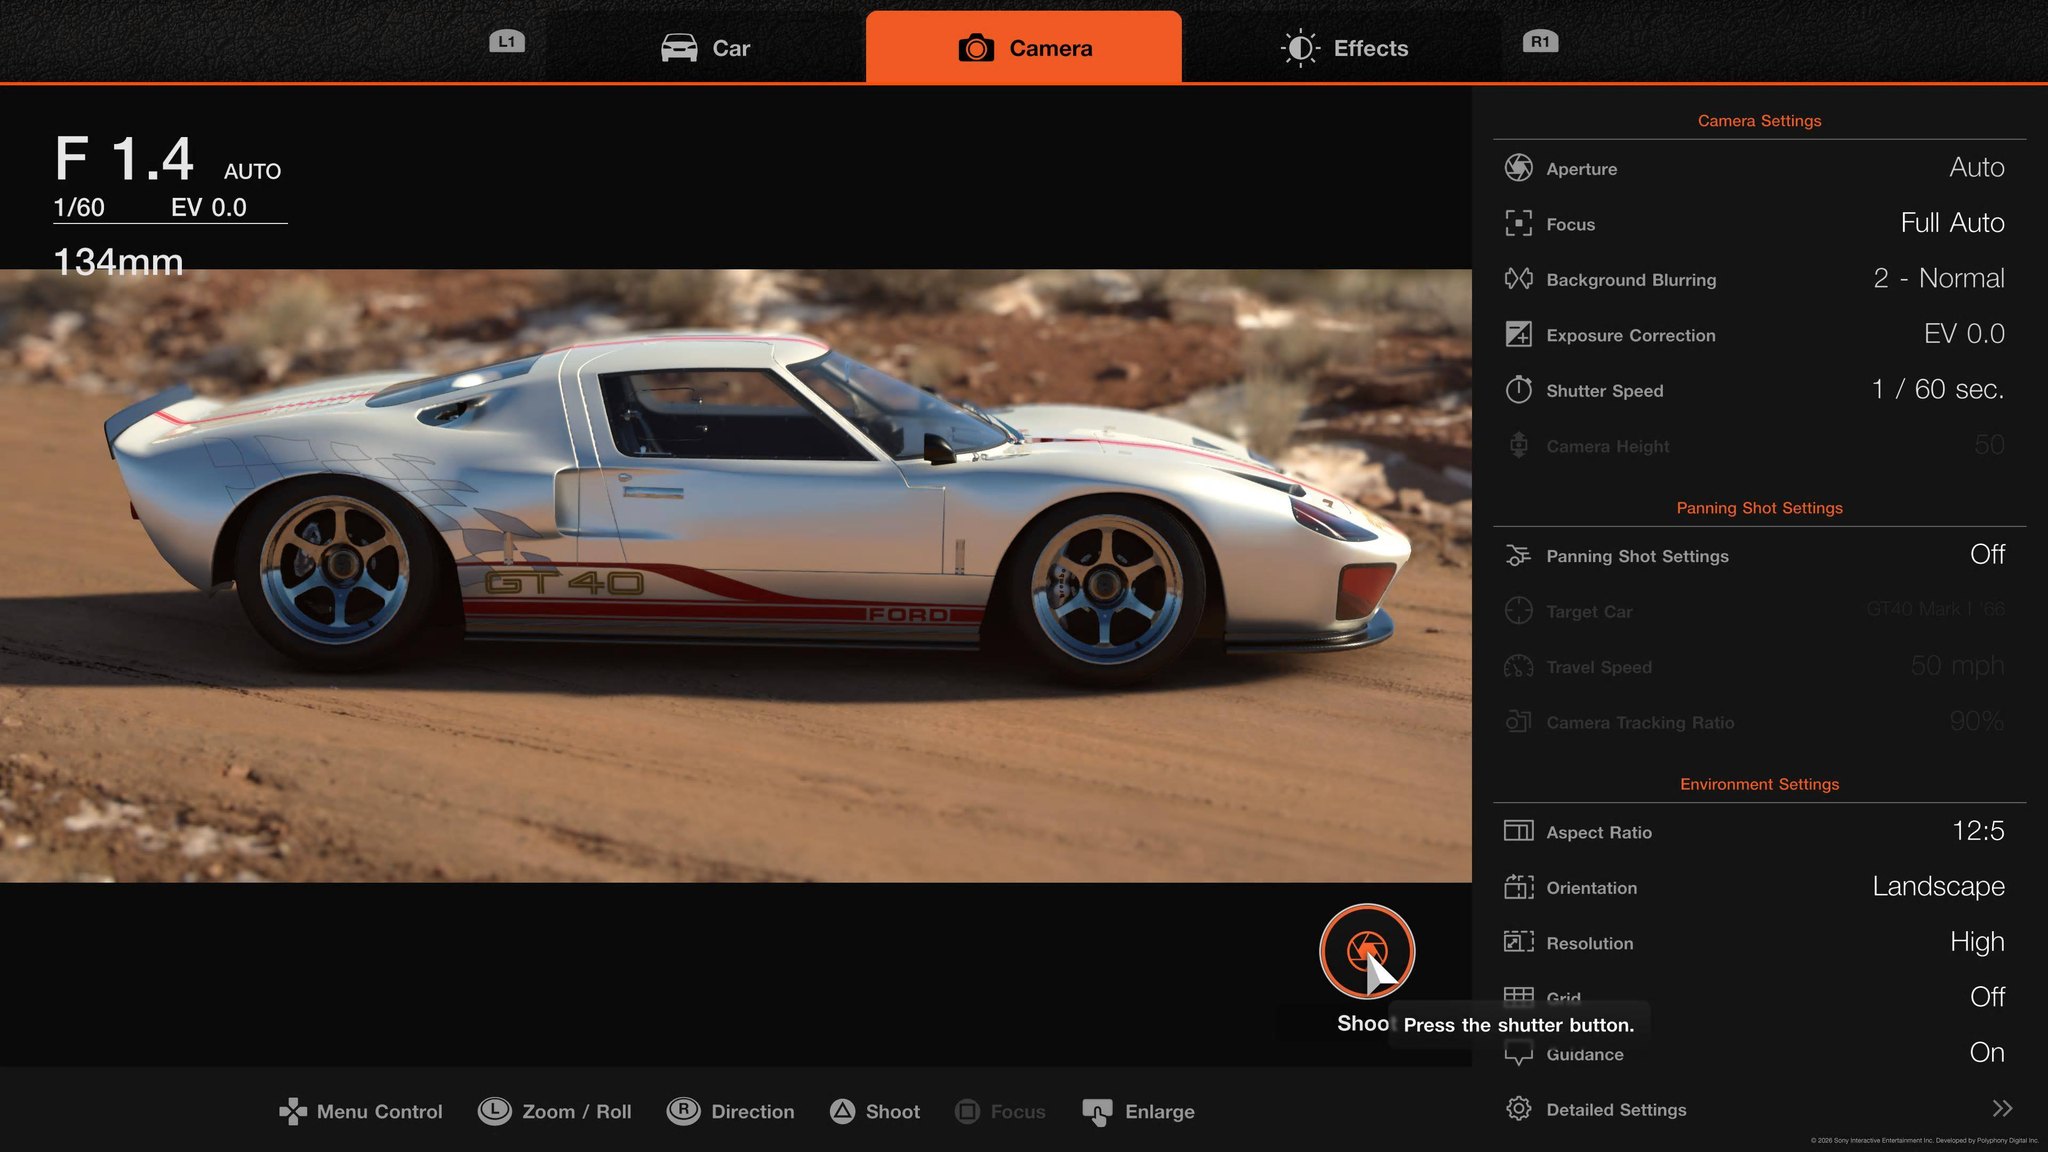This screenshot has height=1152, width=2048.
Task: Open the Detailed Settings label
Action: click(x=1616, y=1110)
